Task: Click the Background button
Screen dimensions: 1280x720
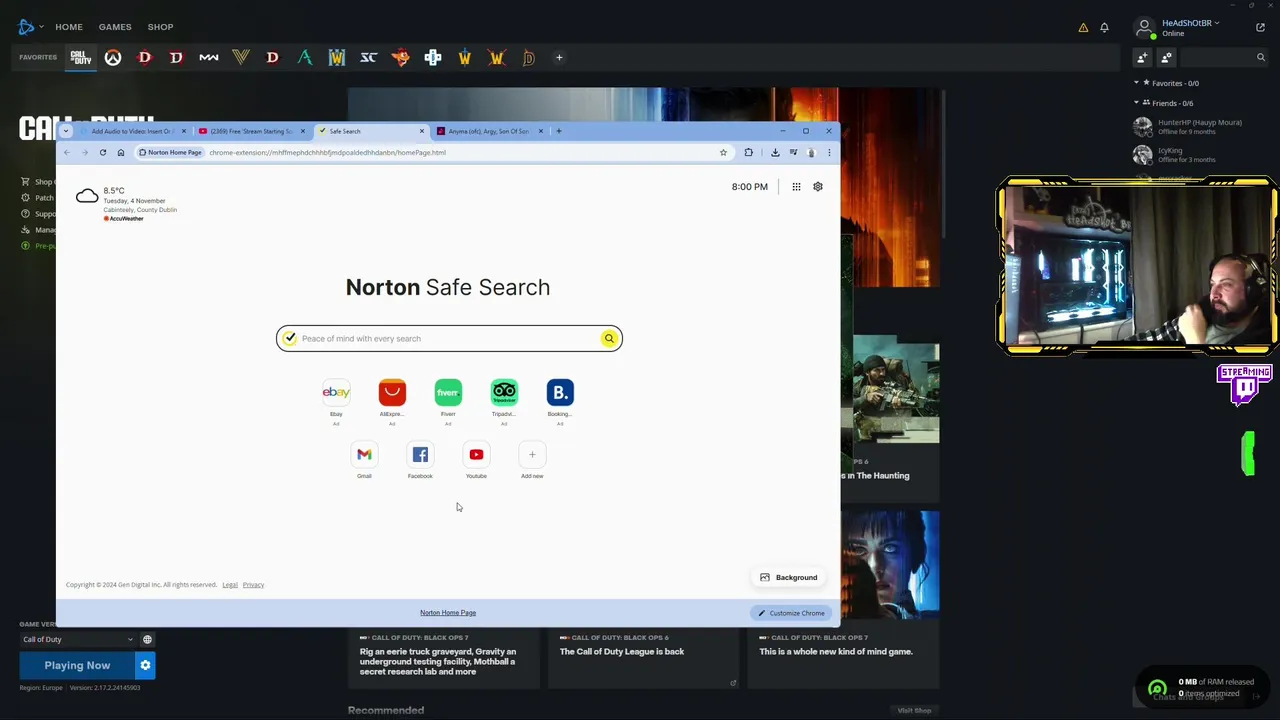Action: pos(789,578)
